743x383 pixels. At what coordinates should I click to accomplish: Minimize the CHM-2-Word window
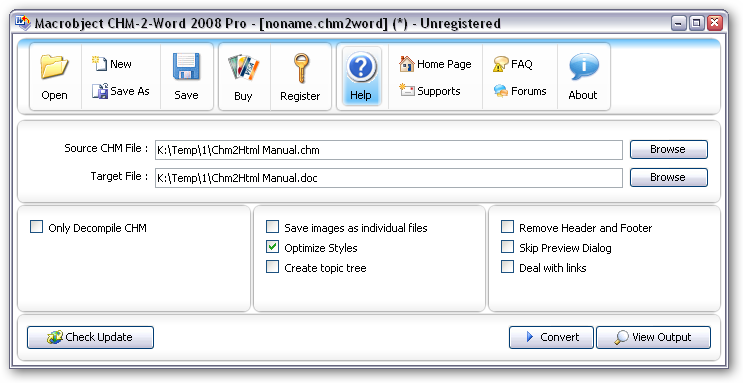[679, 23]
